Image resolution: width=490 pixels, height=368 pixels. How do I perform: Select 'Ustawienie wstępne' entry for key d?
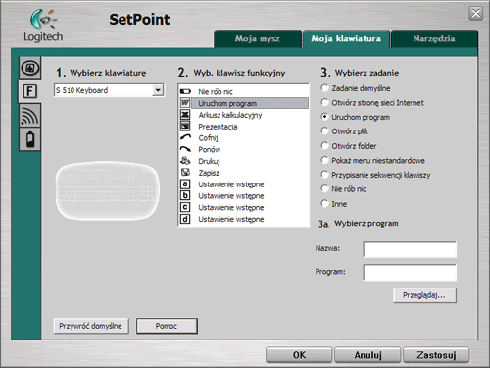pyautogui.click(x=243, y=219)
